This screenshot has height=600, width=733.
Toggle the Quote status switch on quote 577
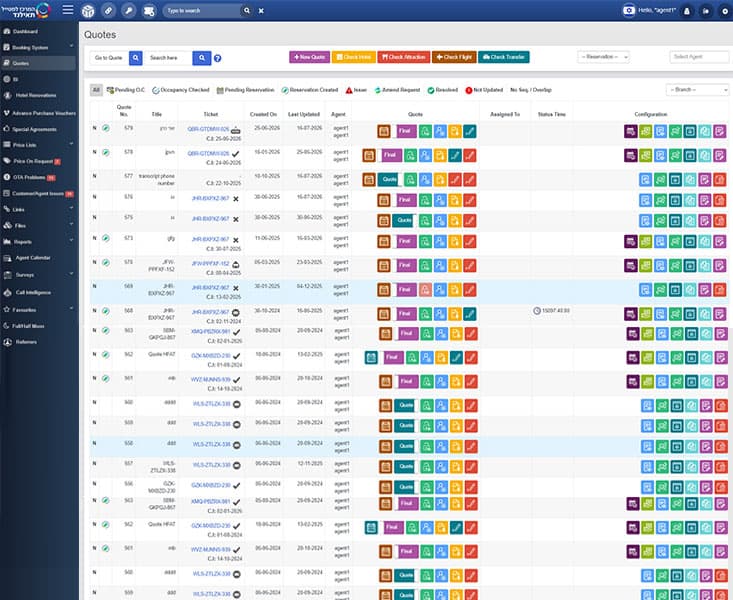(x=389, y=180)
